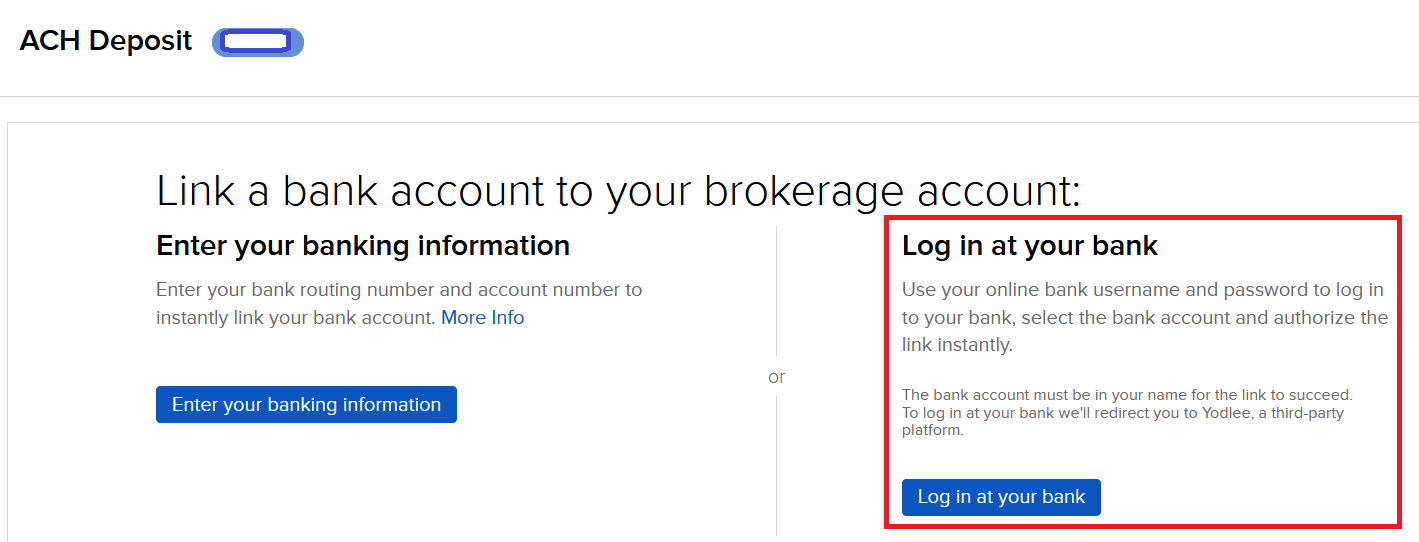Select the Enter your banking information heading
This screenshot has height=542, width=1419.
(363, 245)
